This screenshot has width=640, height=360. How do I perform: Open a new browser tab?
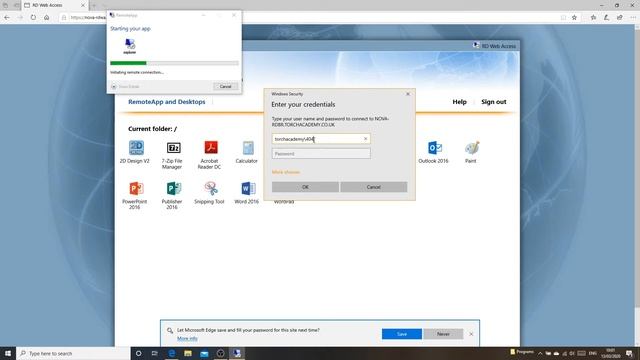94,5
